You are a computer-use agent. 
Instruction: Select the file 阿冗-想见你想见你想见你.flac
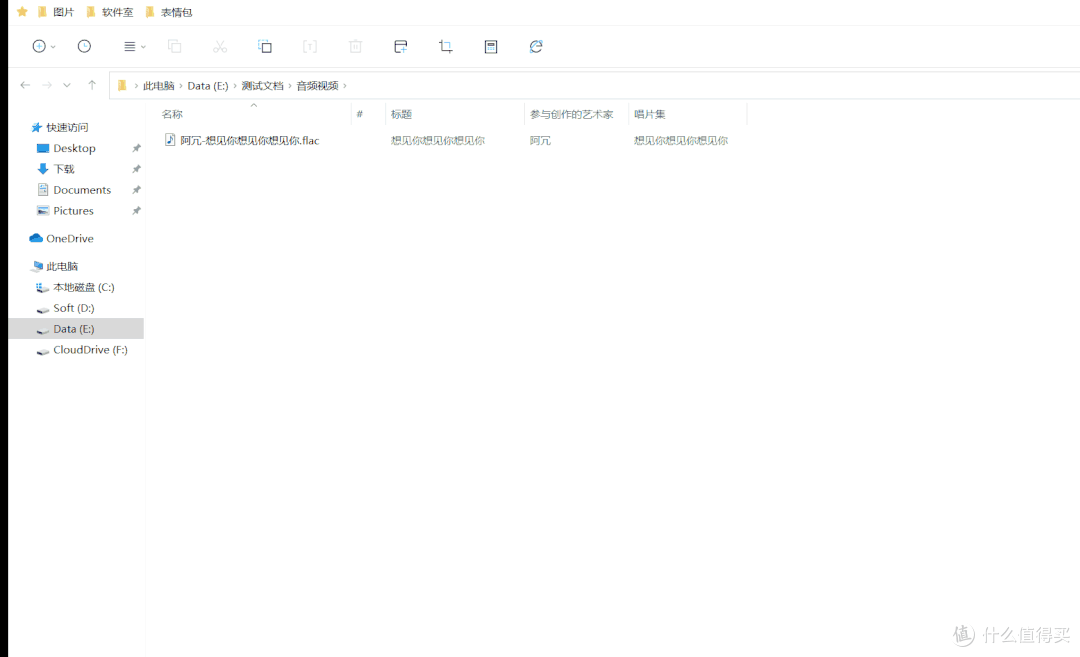point(249,140)
